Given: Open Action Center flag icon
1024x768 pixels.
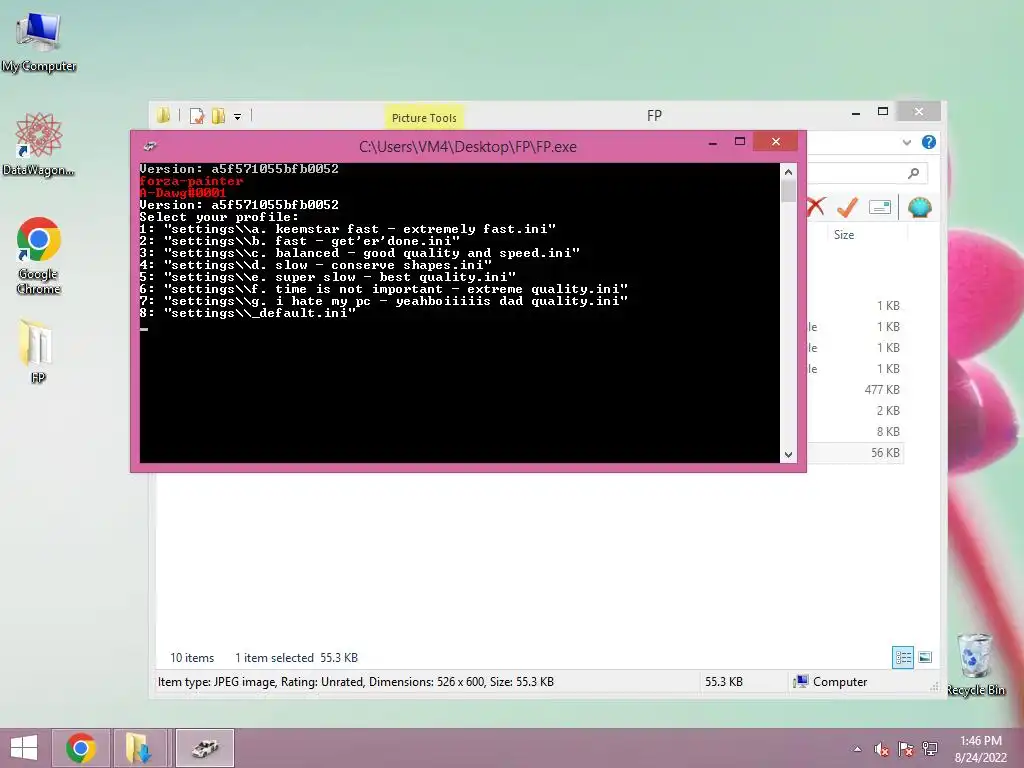Looking at the screenshot, I should pos(906,749).
